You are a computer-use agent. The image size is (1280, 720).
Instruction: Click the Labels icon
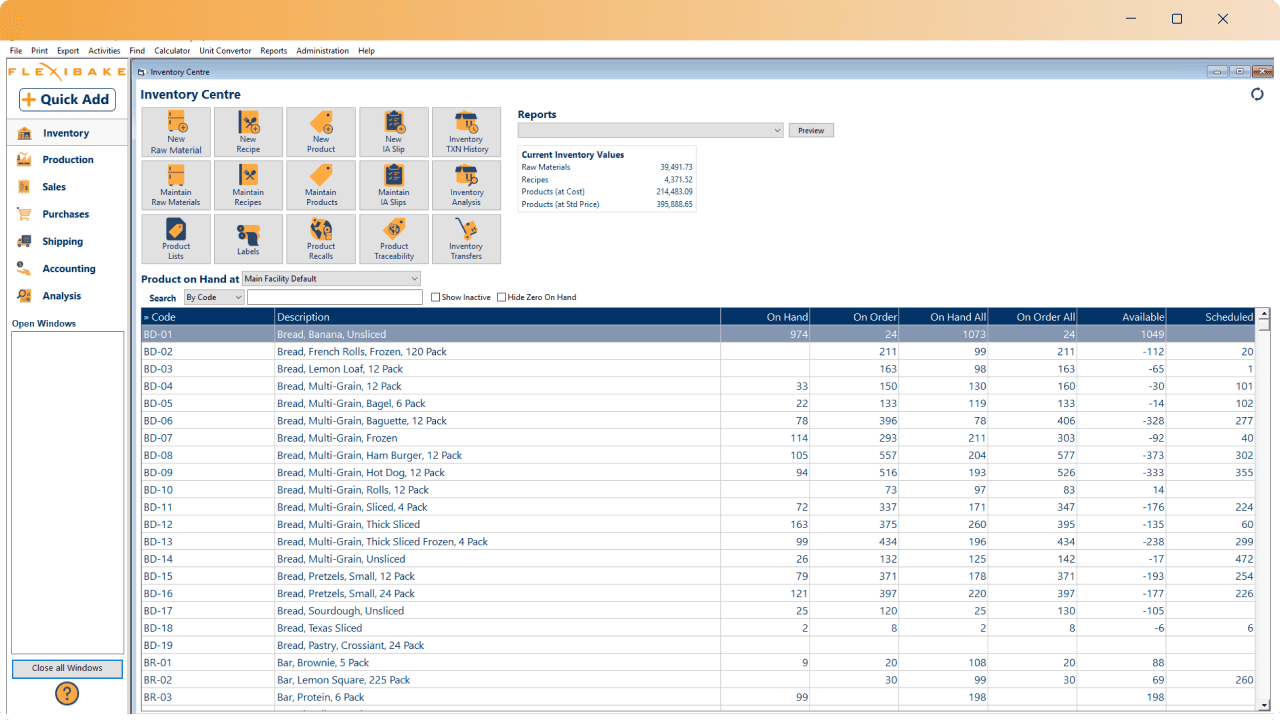[248, 239]
